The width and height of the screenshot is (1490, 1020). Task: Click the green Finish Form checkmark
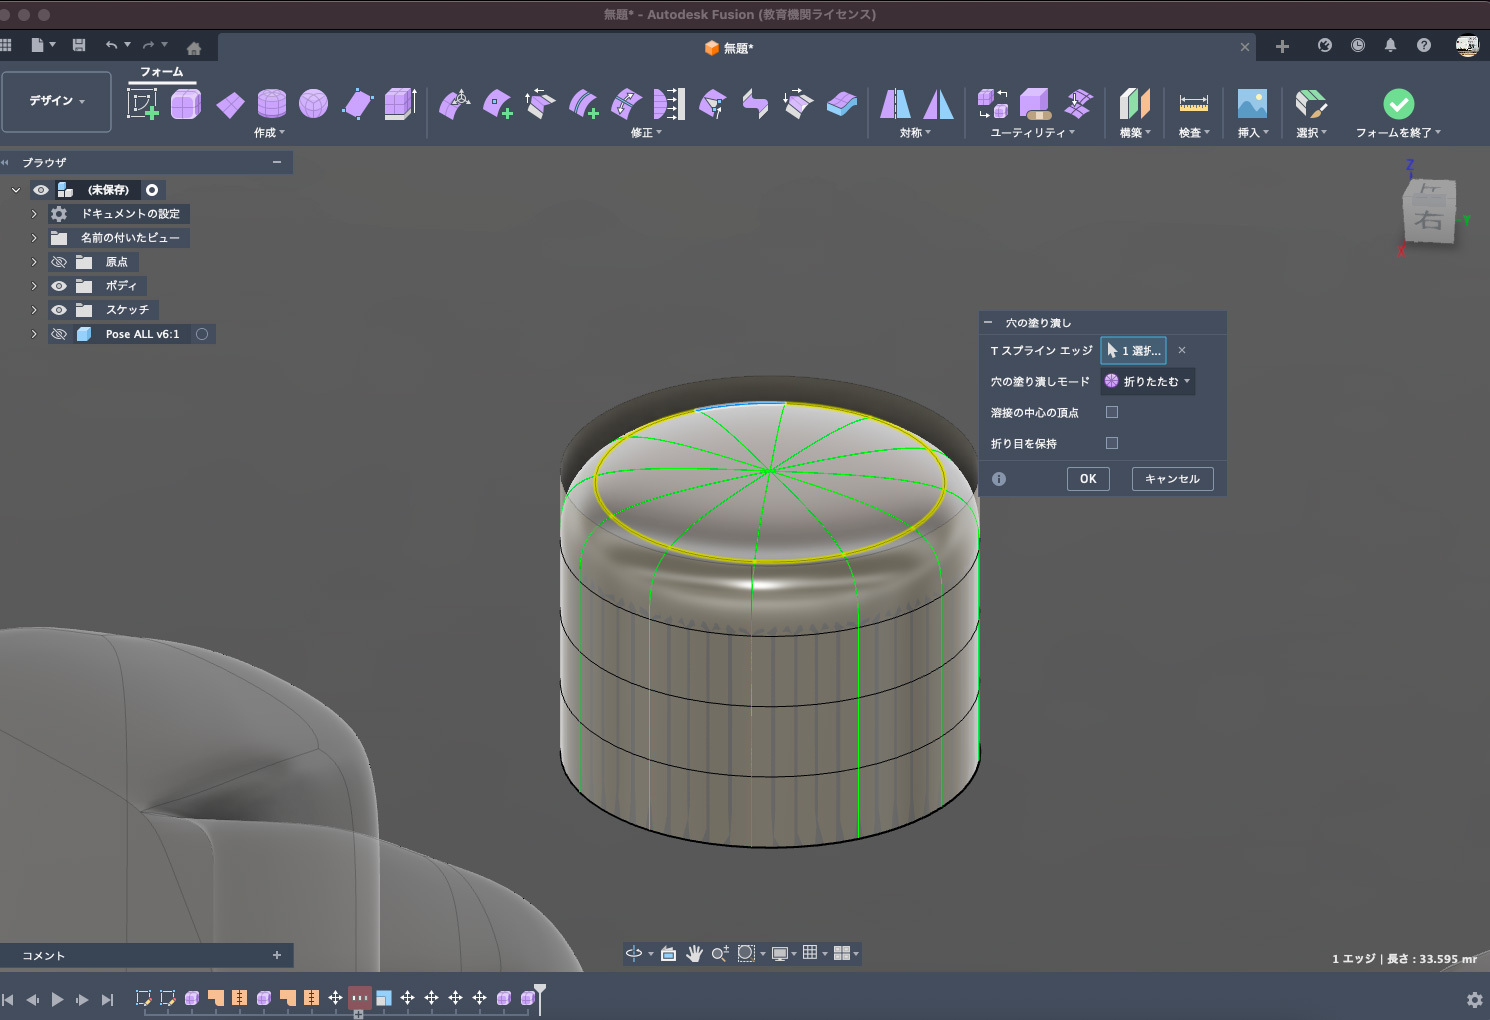[x=1398, y=104]
